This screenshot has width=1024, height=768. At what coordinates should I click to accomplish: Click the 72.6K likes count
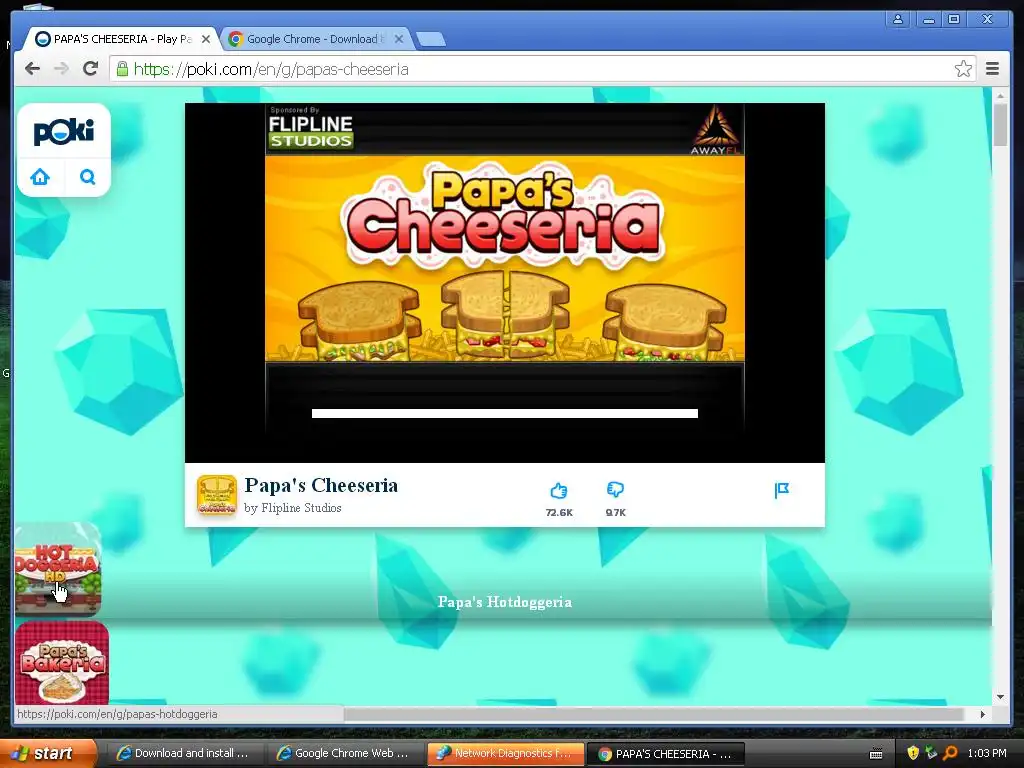coord(559,513)
